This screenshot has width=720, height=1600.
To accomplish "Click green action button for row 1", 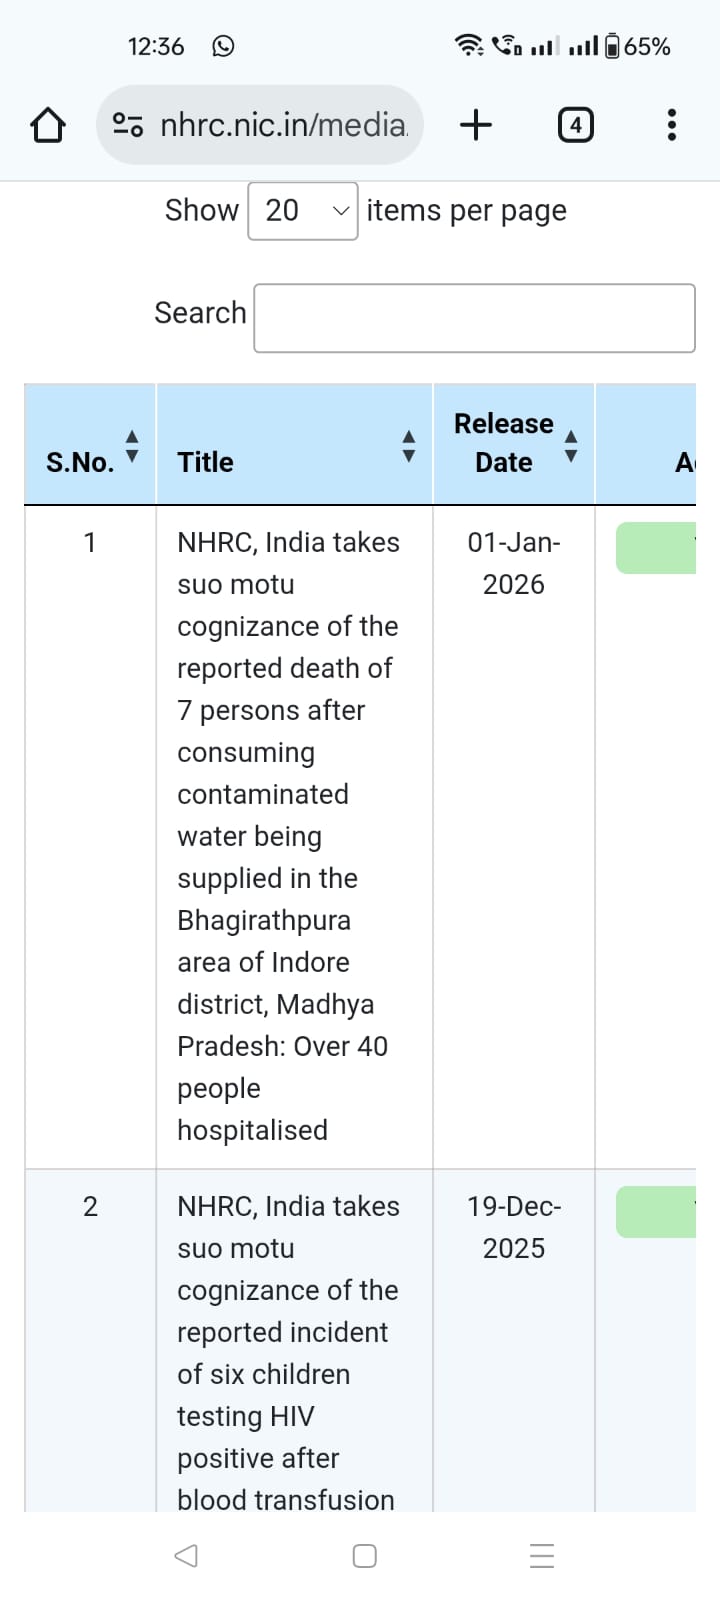I will click(656, 548).
